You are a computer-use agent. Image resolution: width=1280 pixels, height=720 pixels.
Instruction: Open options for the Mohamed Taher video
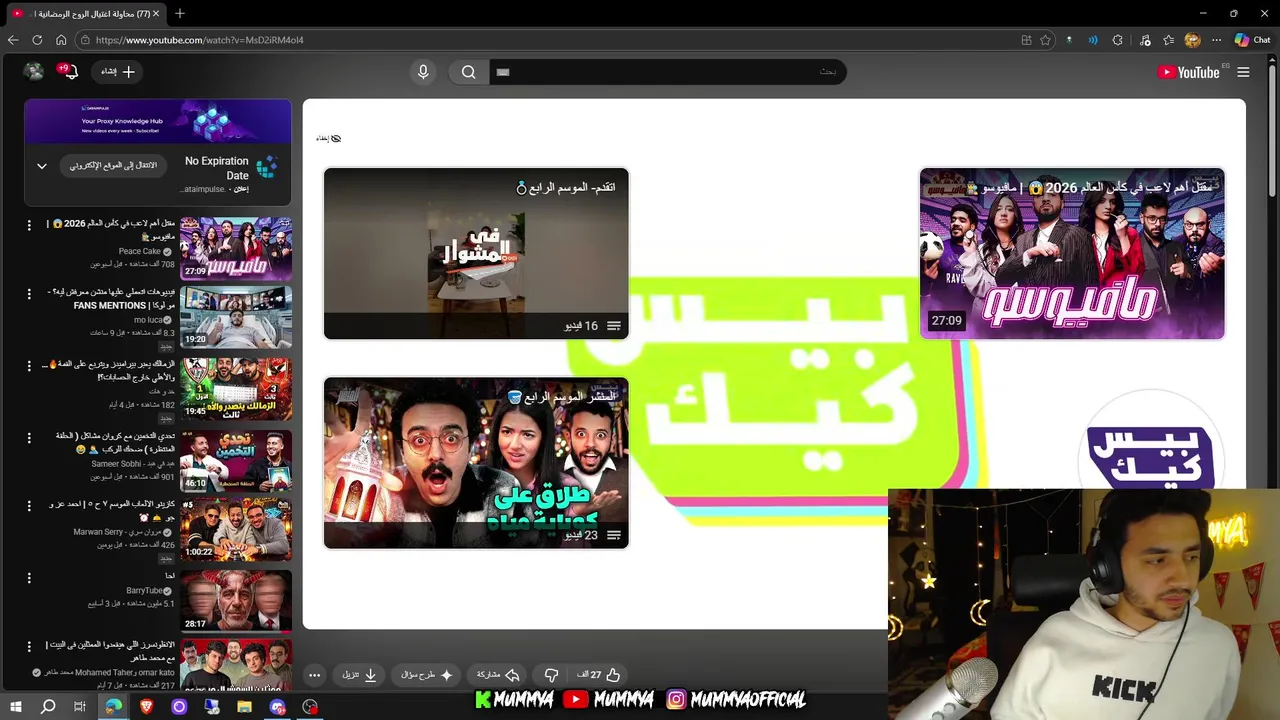29,647
